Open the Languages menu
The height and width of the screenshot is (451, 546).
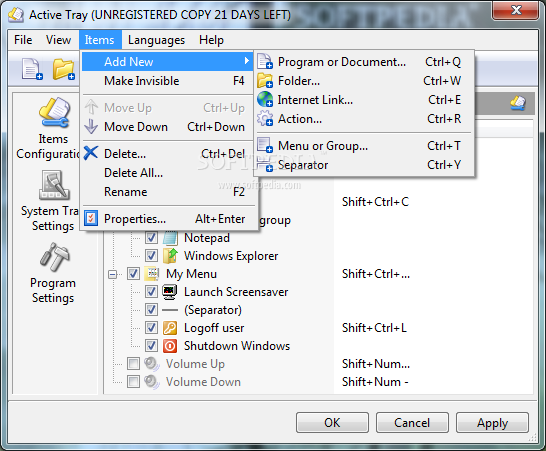pyautogui.click(x=156, y=40)
